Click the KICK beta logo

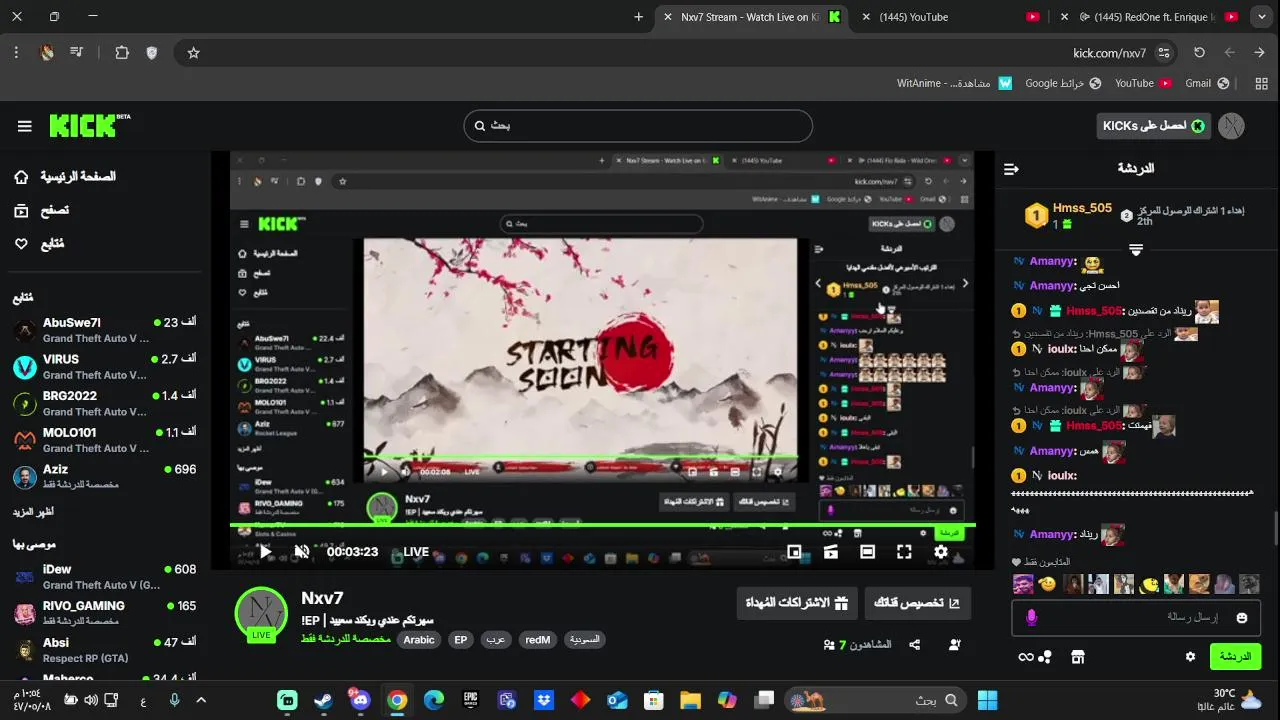90,125
